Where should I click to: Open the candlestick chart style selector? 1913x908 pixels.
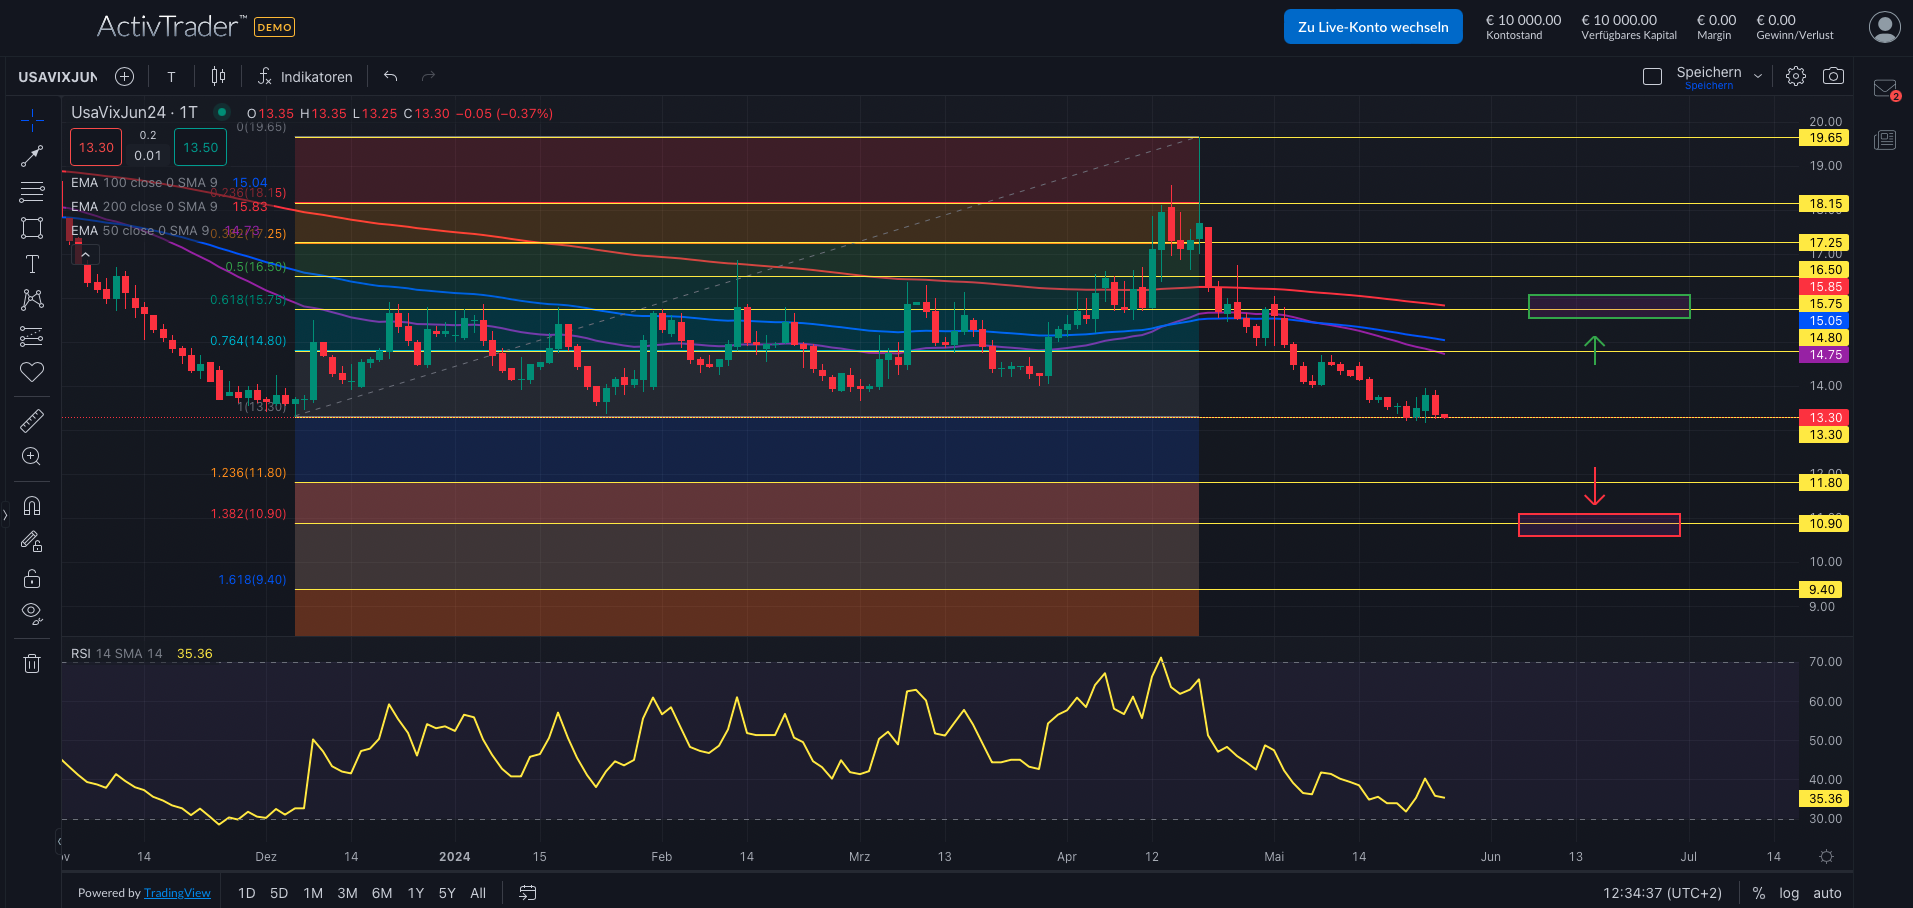click(x=218, y=76)
